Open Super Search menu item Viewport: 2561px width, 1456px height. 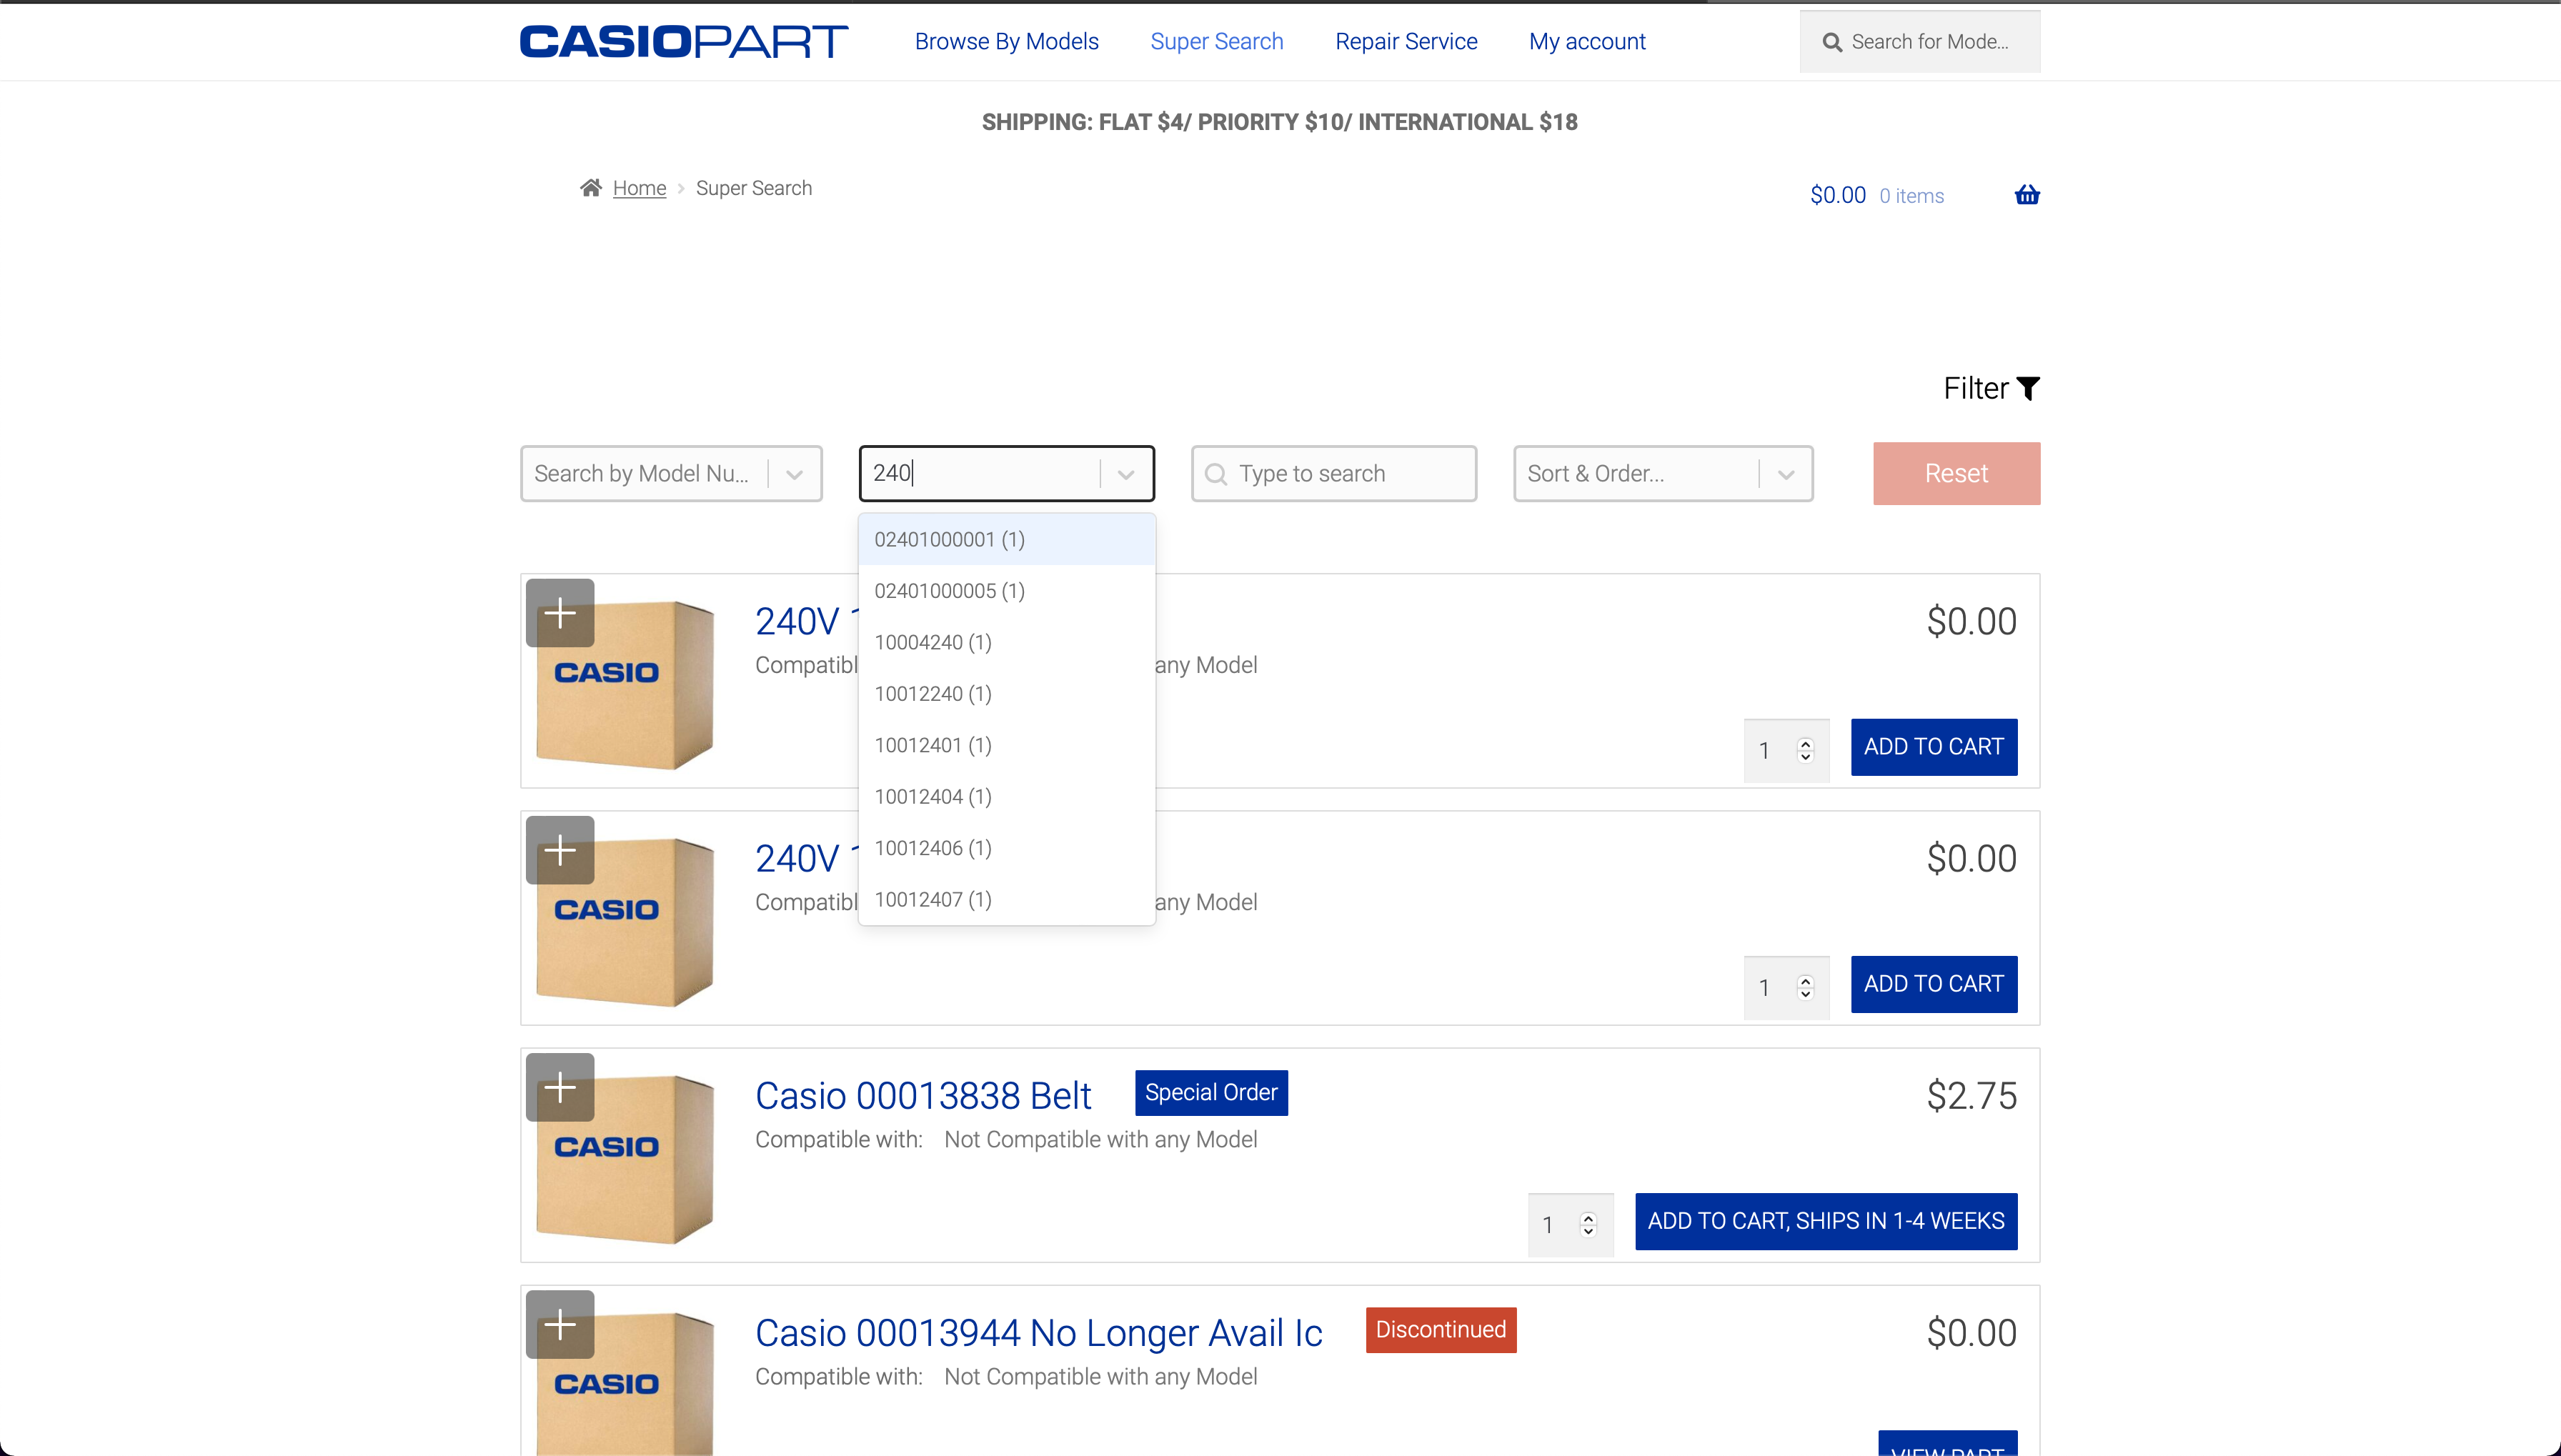point(1216,41)
